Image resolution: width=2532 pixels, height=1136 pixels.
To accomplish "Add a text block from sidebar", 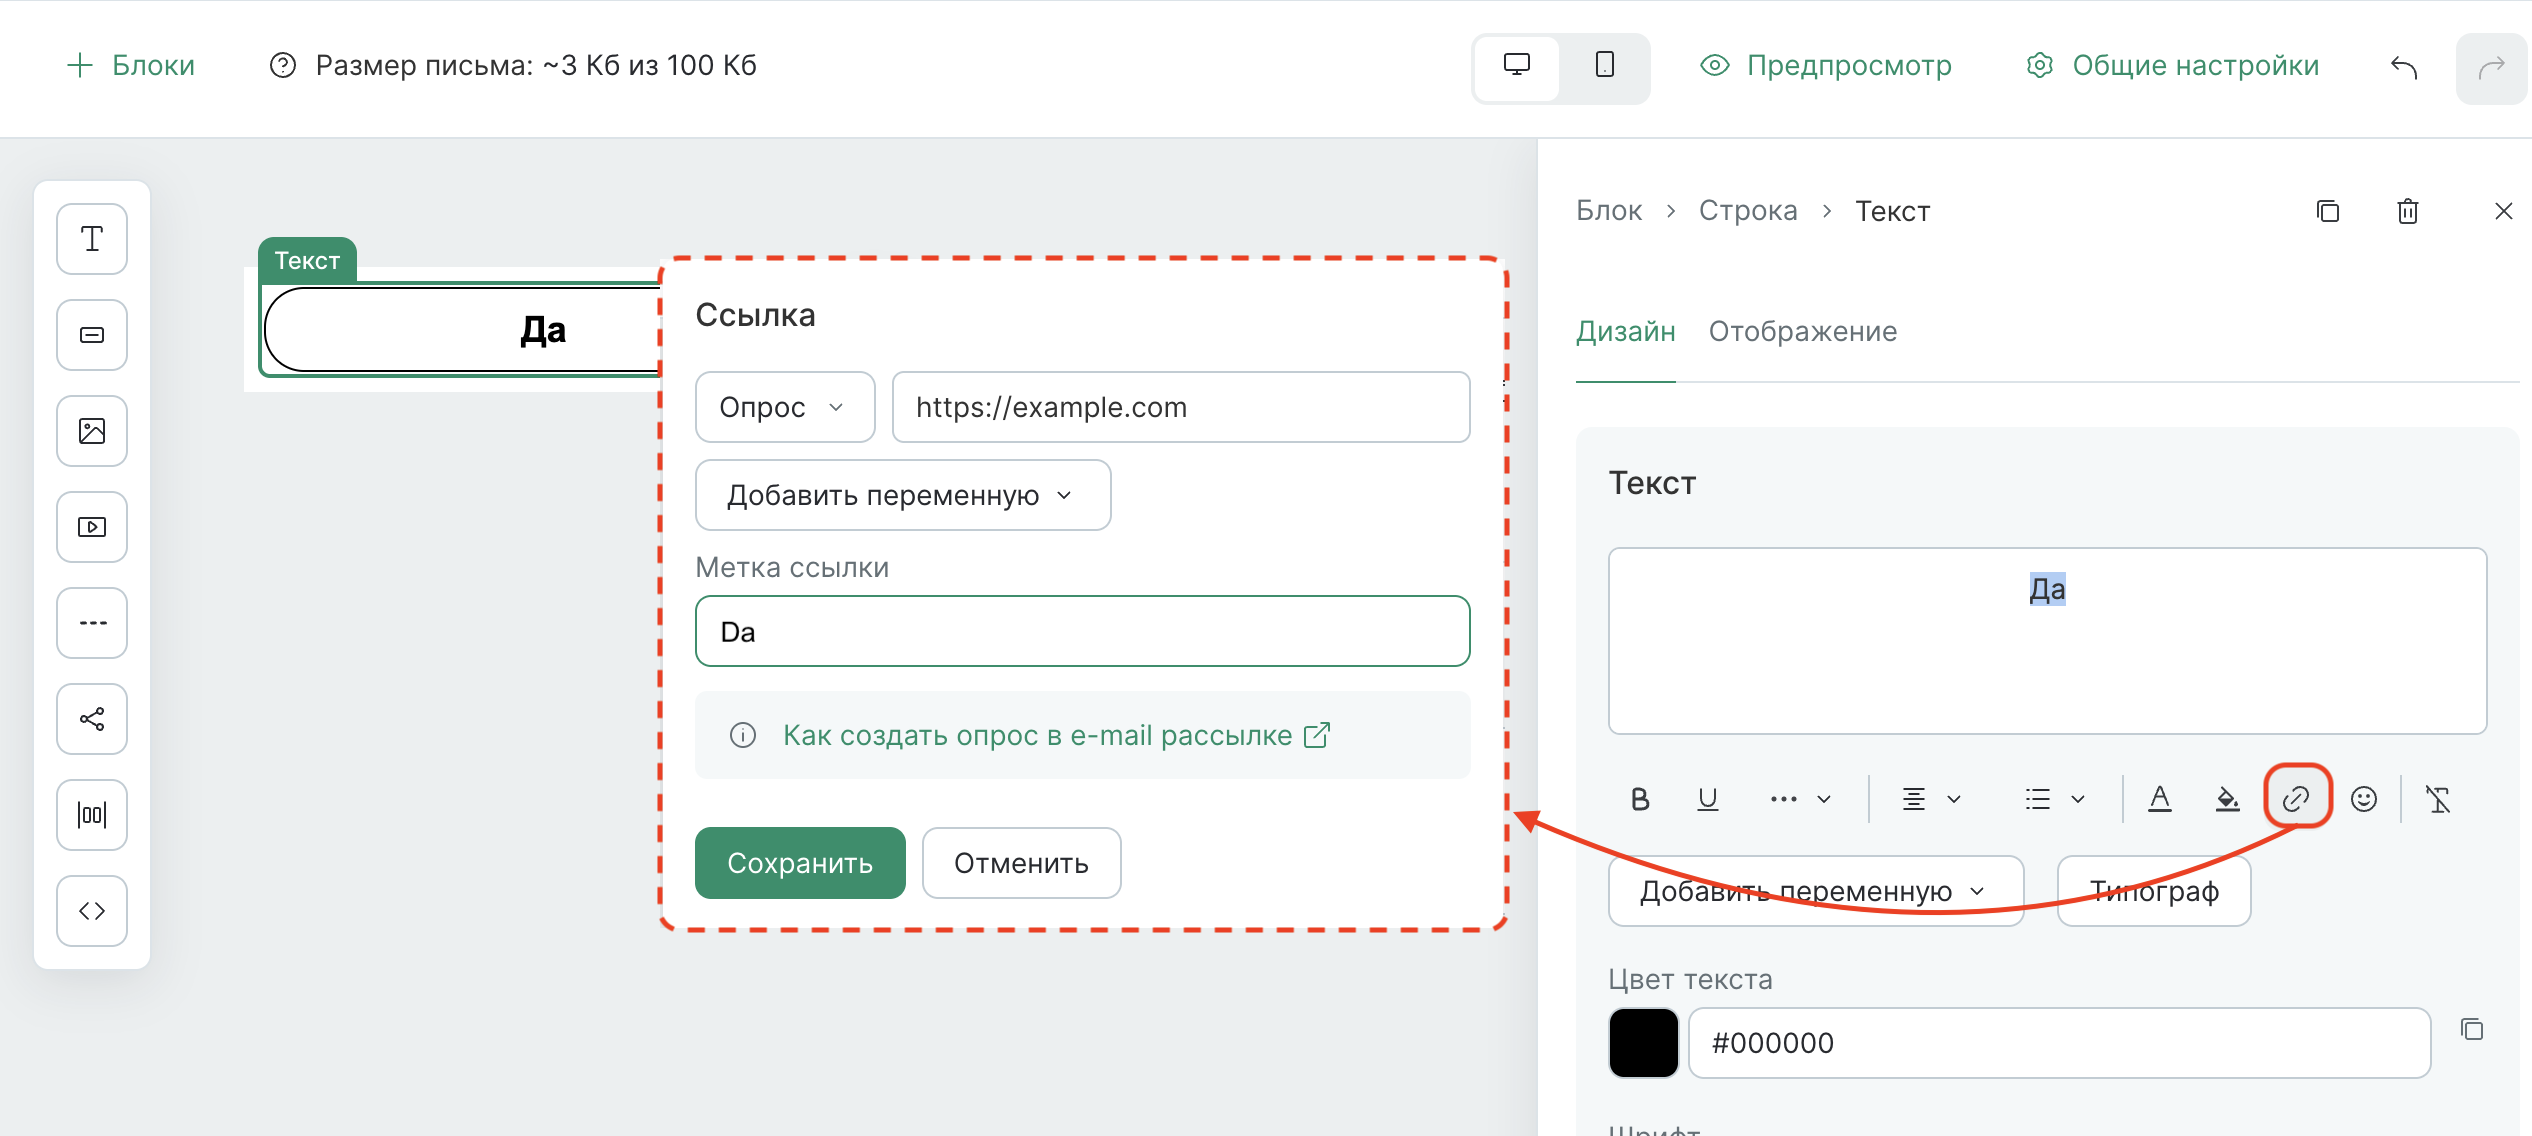I will pos(92,239).
